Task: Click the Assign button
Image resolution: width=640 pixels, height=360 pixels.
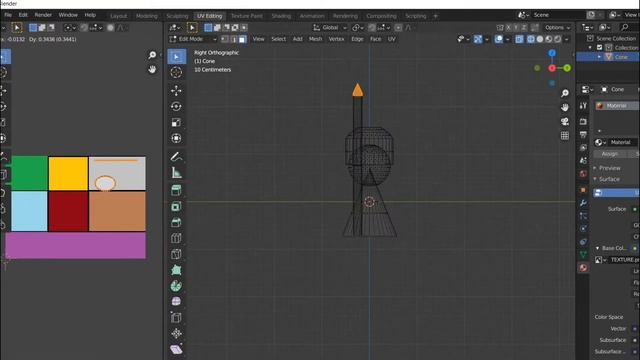Action: click(610, 154)
